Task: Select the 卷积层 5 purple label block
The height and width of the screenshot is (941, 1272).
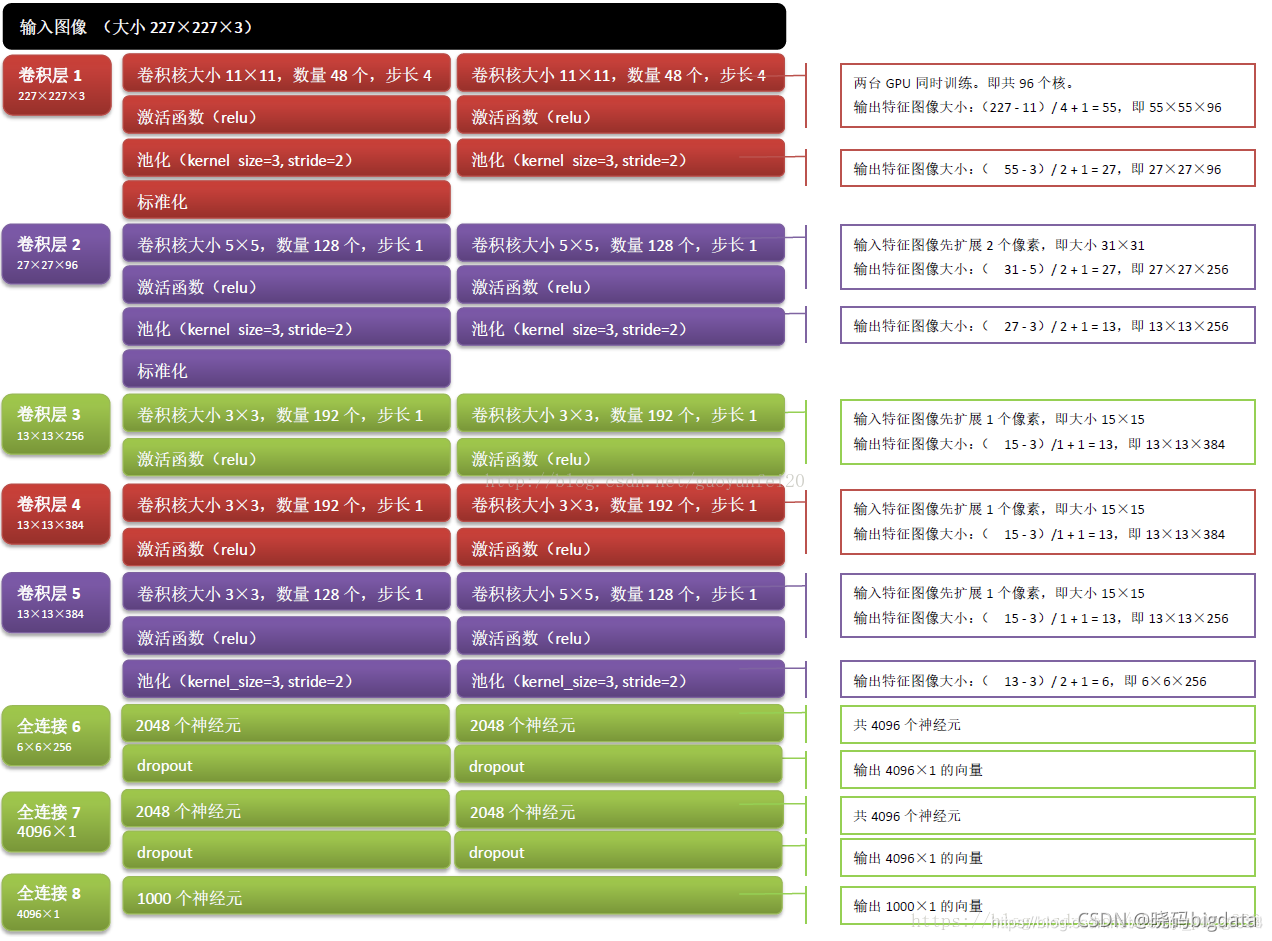Action: (56, 603)
